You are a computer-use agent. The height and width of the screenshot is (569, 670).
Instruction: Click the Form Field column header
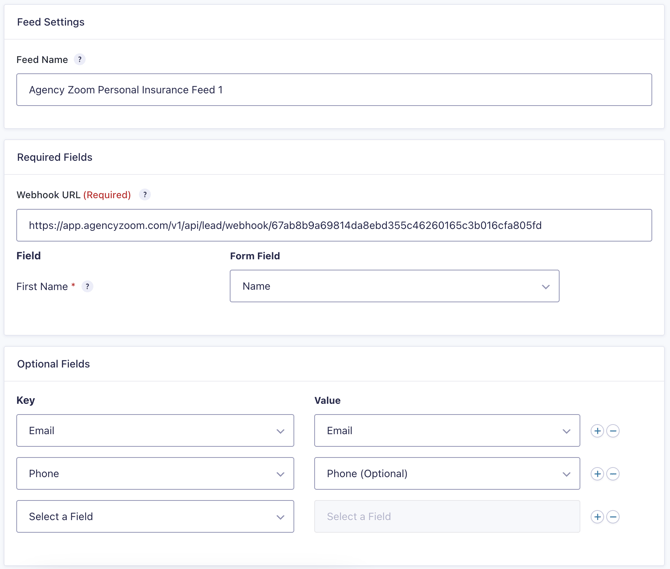255,256
